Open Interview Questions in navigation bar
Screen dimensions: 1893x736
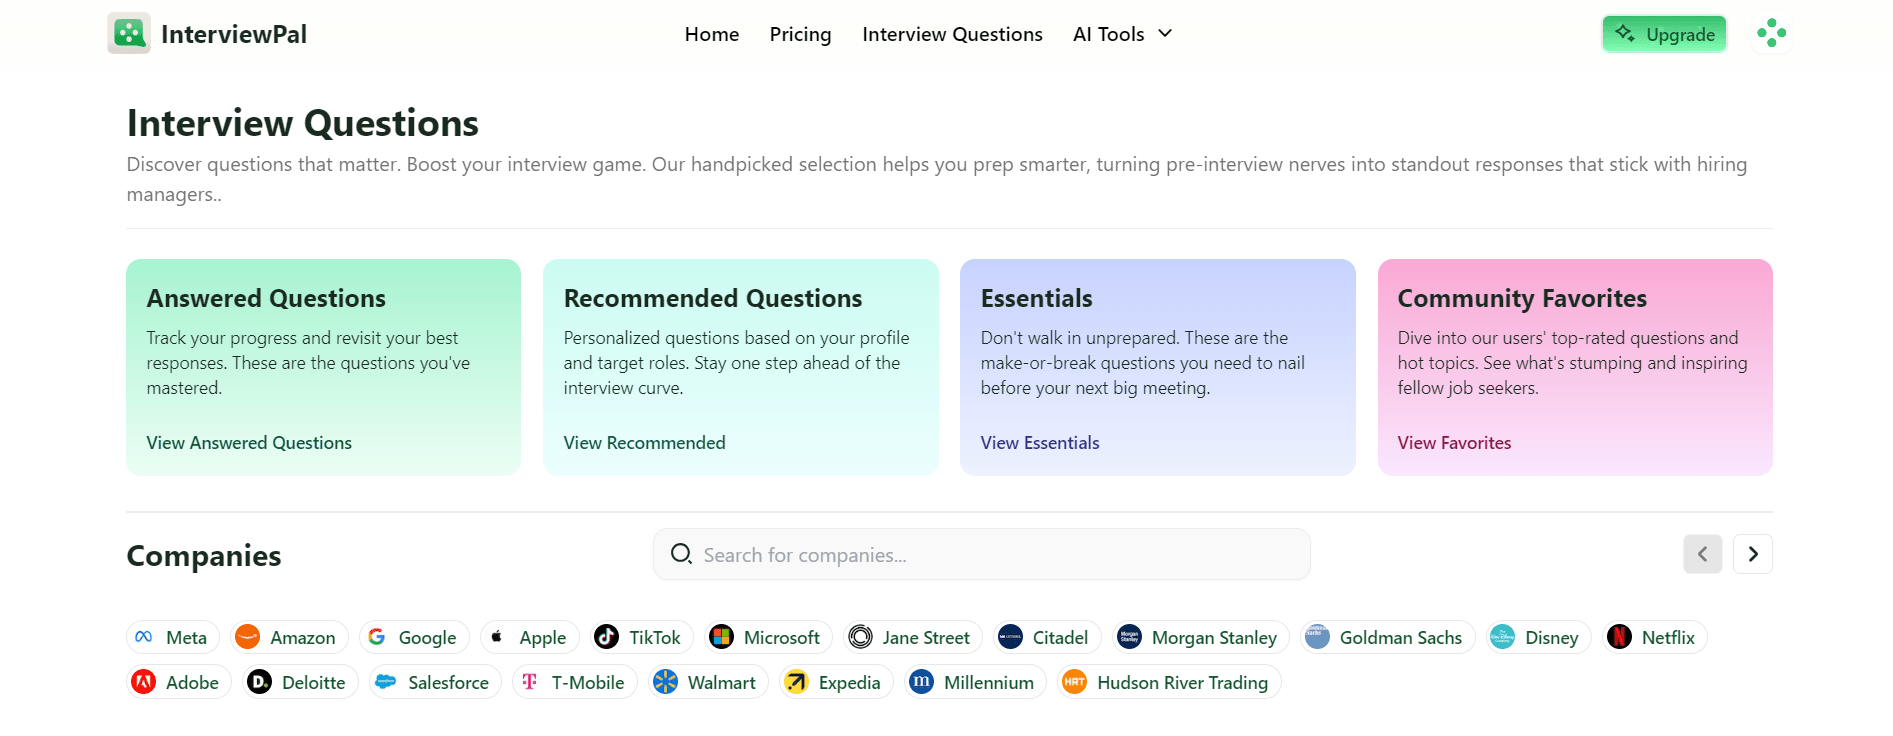coord(952,34)
